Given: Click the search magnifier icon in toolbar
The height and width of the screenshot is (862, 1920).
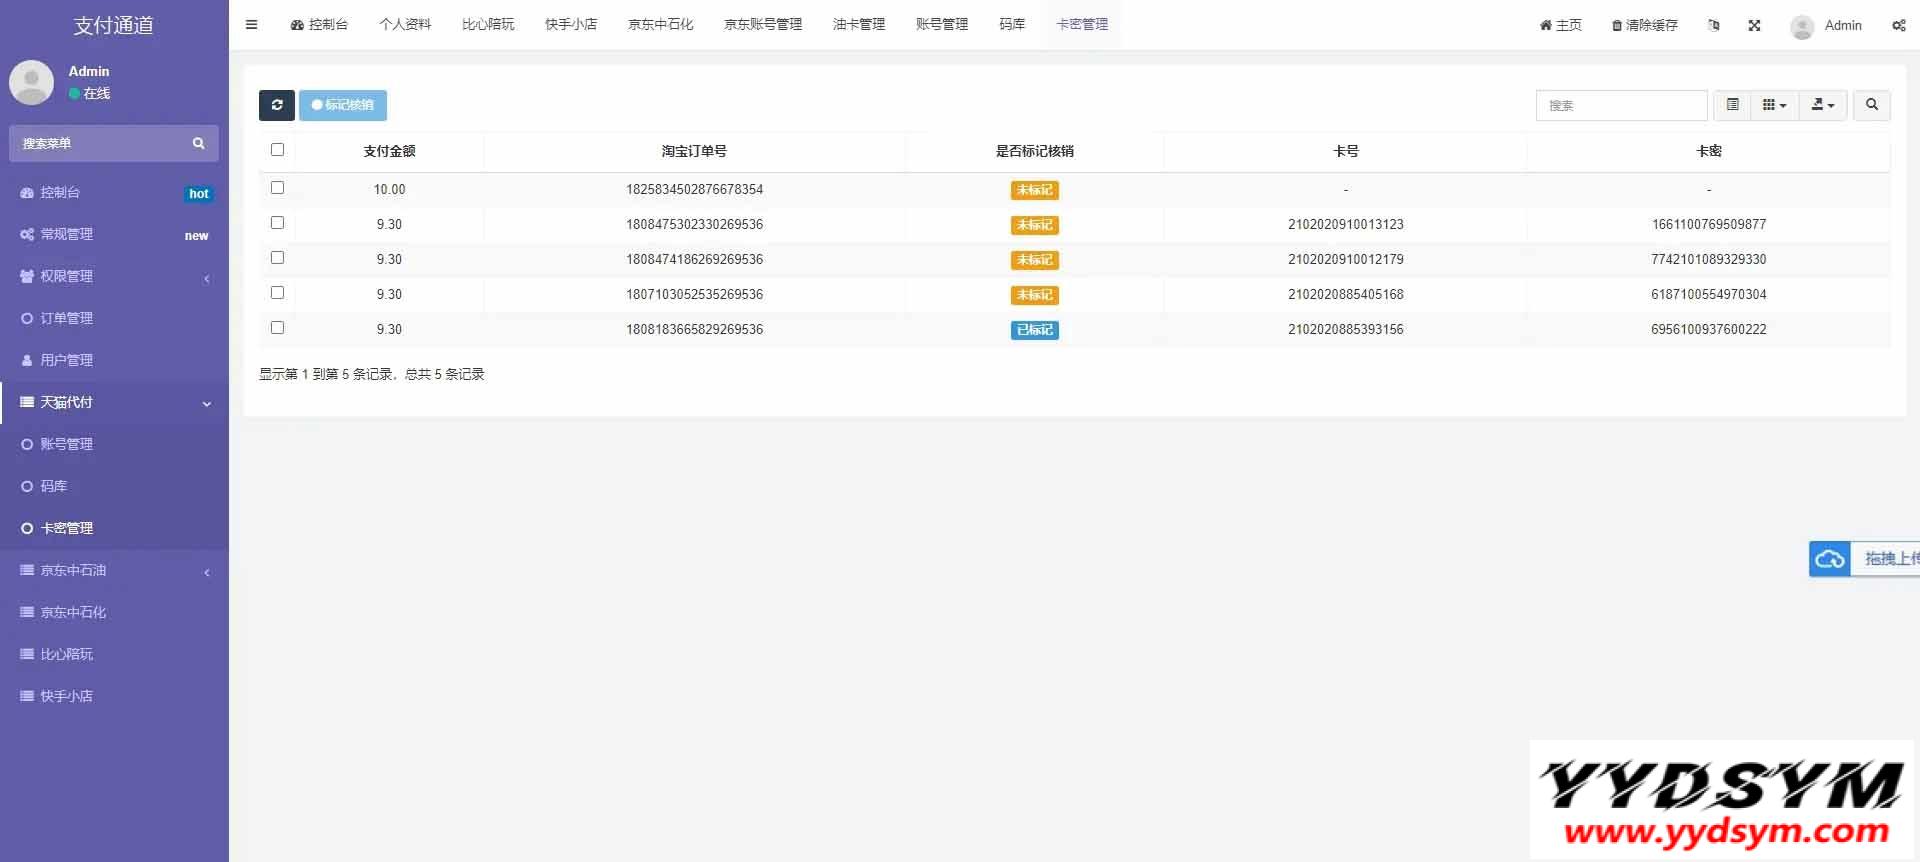Looking at the screenshot, I should 1871,105.
